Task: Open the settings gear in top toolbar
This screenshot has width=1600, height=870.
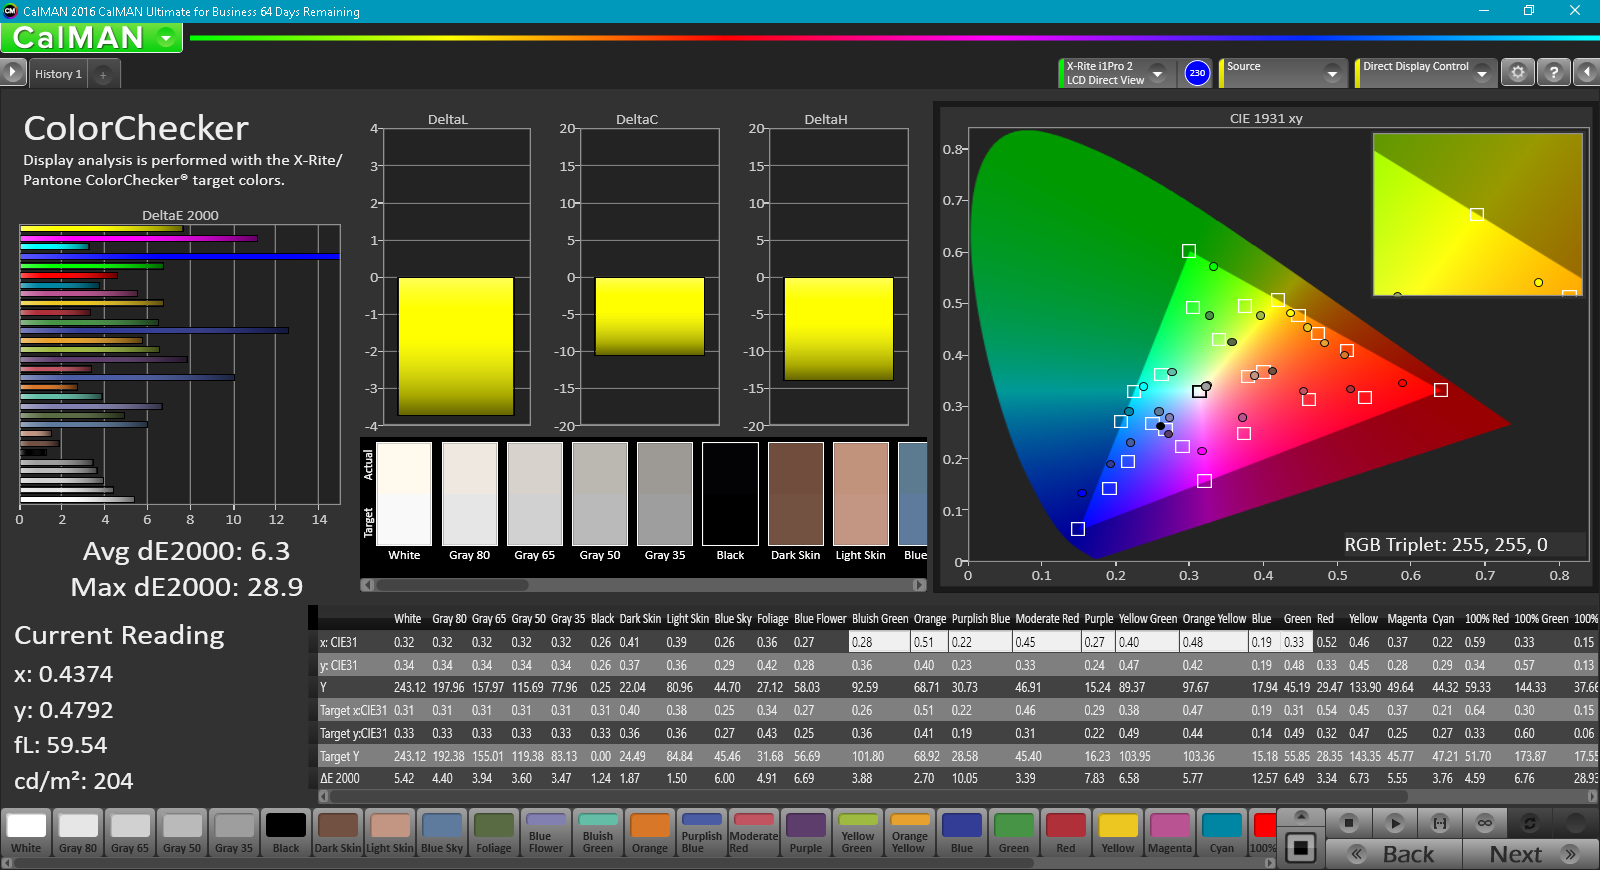Action: 1517,72
